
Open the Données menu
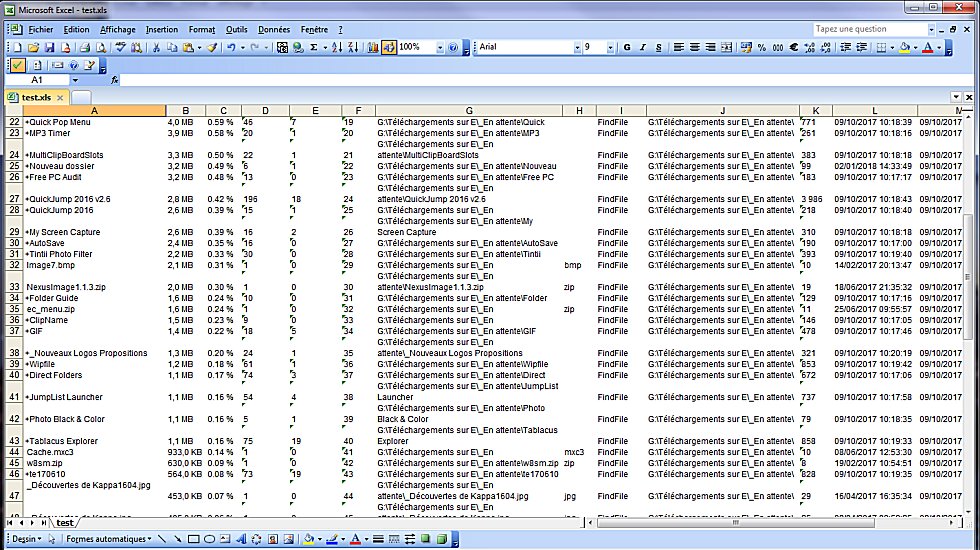(274, 29)
